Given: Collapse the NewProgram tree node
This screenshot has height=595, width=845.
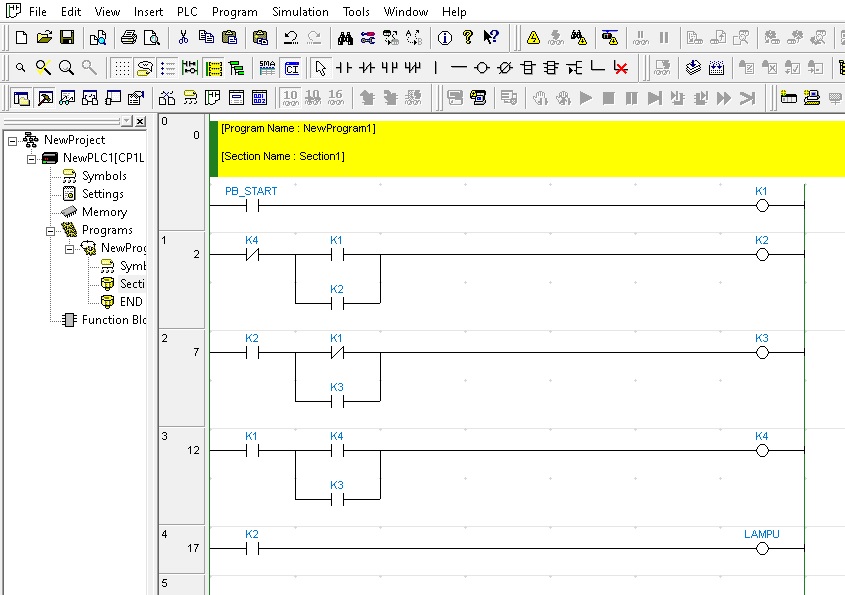Looking at the screenshot, I should [x=69, y=249].
